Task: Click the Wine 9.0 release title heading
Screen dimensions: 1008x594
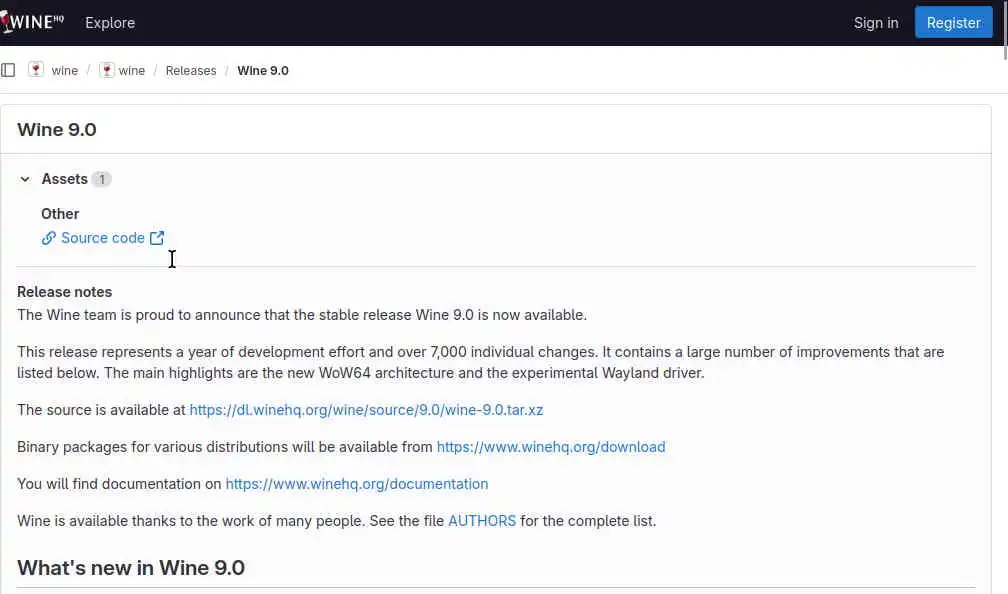Action: (x=57, y=129)
